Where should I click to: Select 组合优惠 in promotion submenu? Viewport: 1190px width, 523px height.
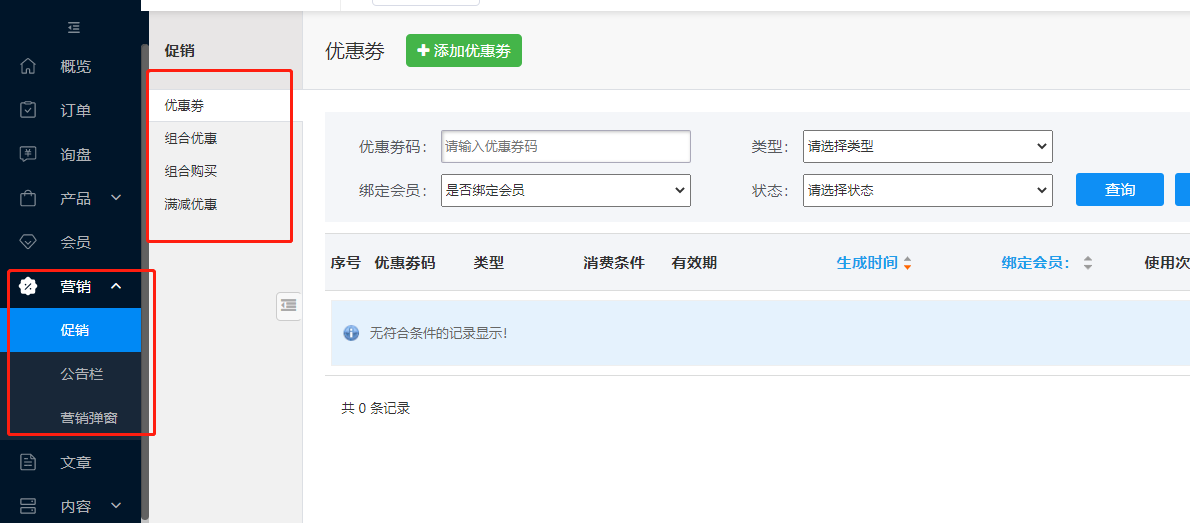click(x=191, y=138)
